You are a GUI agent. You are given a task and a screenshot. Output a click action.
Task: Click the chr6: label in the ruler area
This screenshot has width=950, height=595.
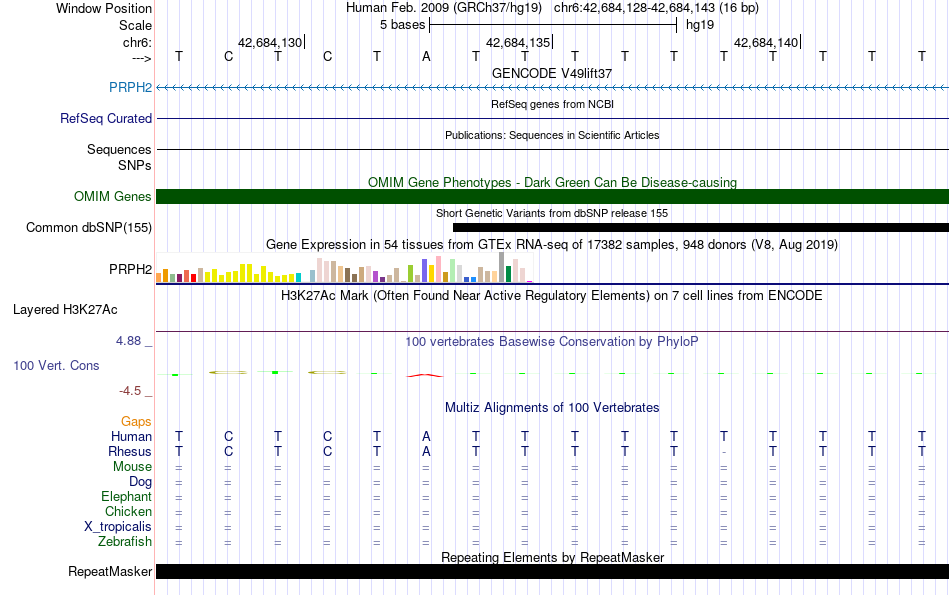pos(137,42)
